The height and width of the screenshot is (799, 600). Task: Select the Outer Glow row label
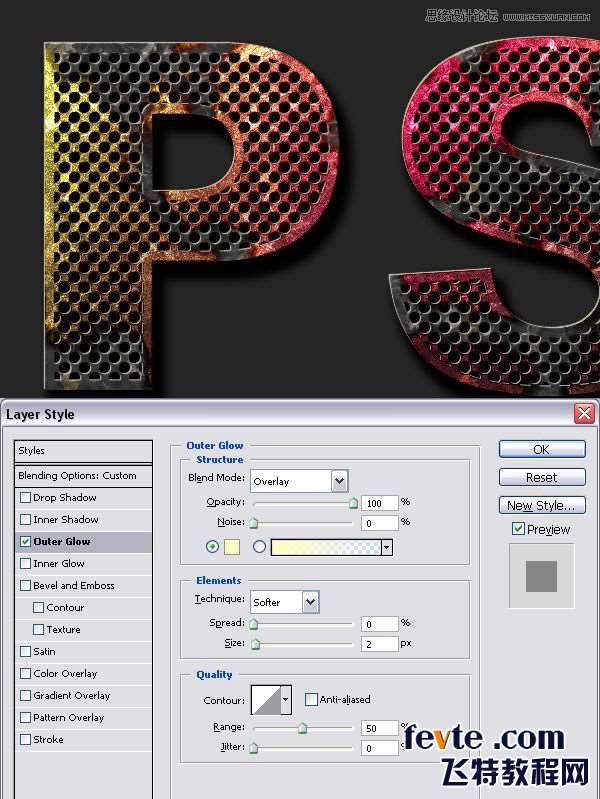pyautogui.click(x=62, y=542)
